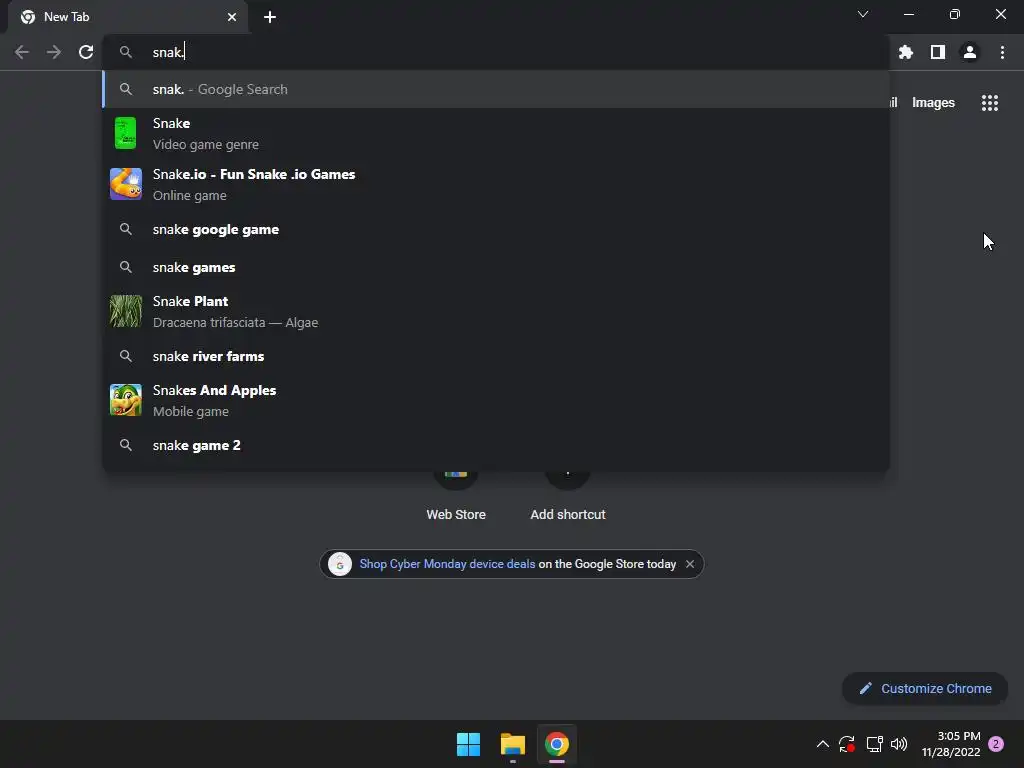This screenshot has width=1024, height=768.
Task: Click the volume speaker tray icon
Action: (899, 744)
